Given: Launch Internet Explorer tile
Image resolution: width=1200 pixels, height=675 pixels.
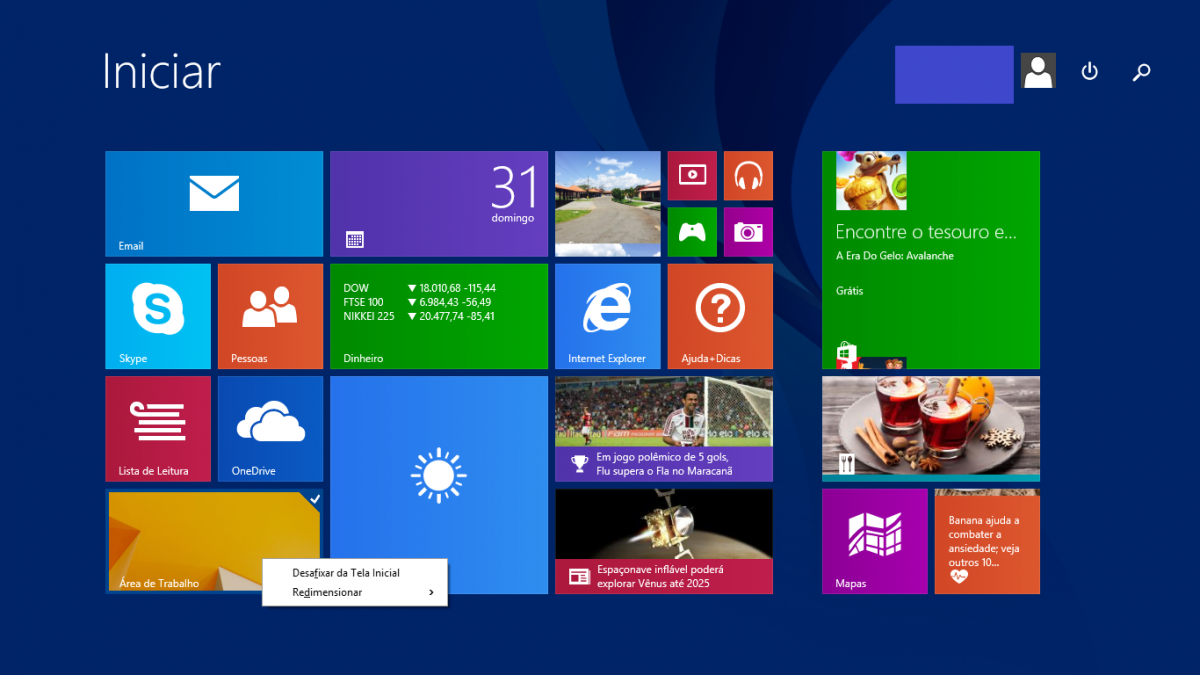Looking at the screenshot, I should (608, 316).
